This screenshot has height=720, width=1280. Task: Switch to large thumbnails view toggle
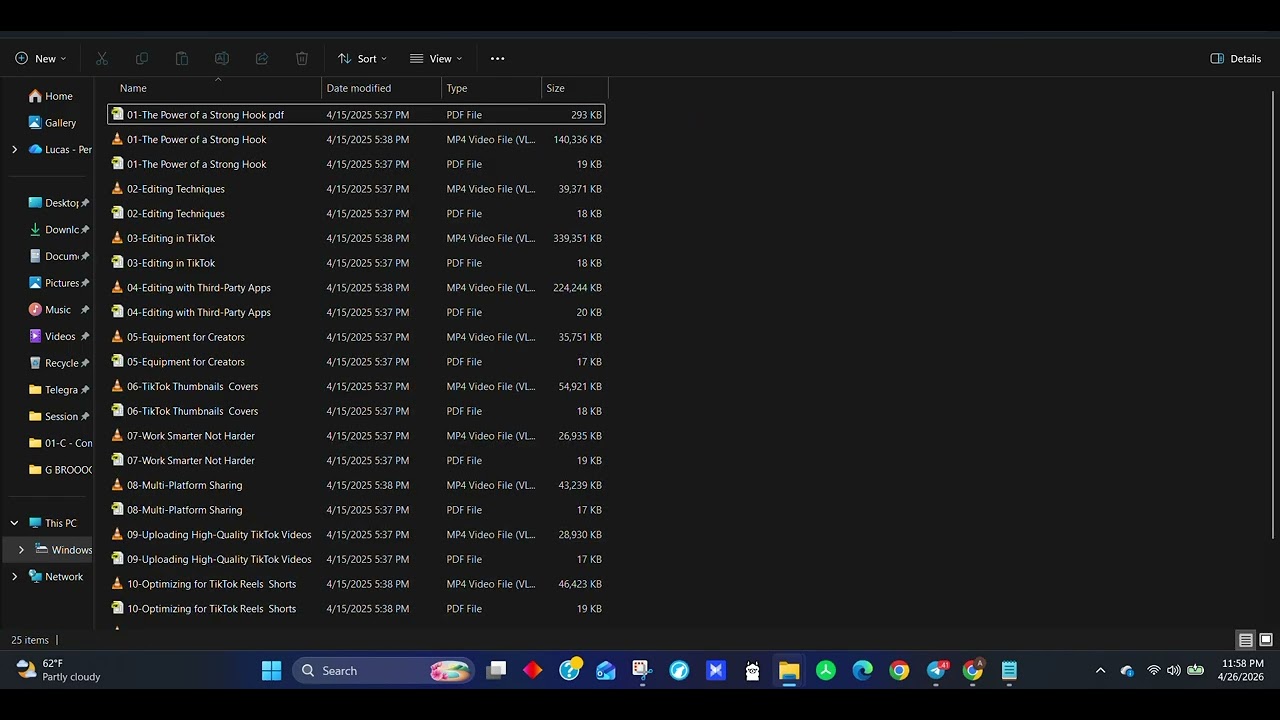(x=1266, y=640)
